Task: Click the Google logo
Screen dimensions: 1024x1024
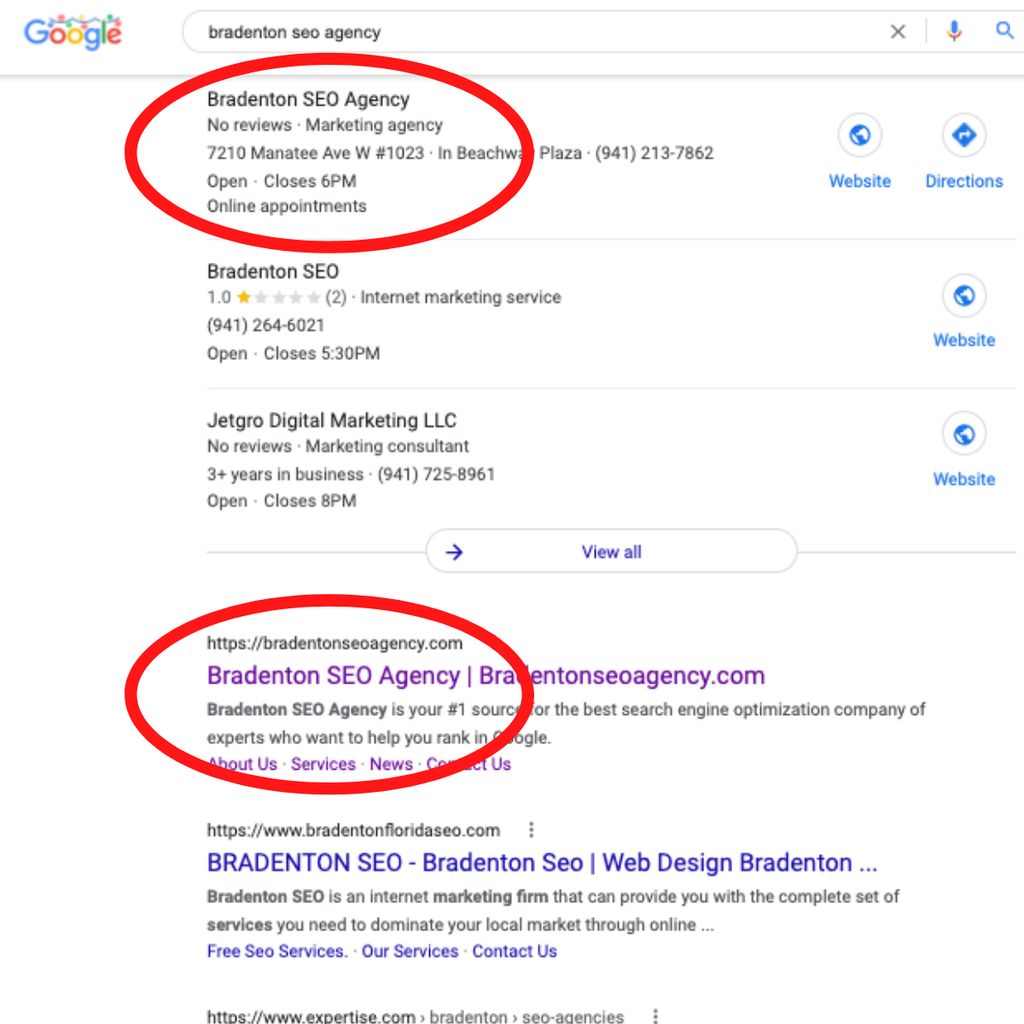Action: 73,32
